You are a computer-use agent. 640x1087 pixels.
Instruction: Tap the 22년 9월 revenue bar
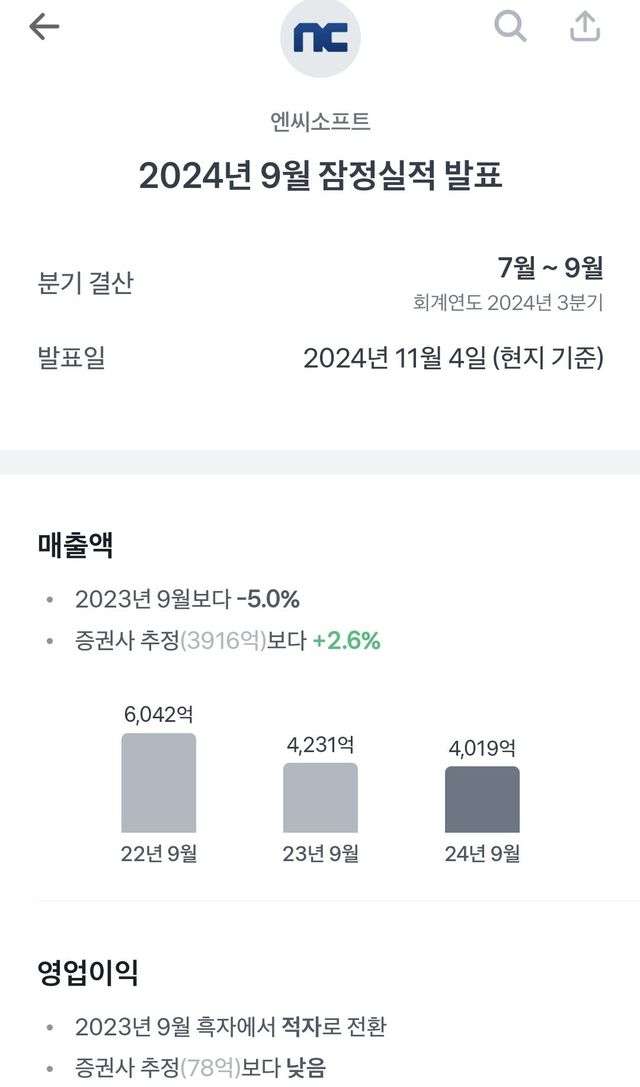point(159,783)
